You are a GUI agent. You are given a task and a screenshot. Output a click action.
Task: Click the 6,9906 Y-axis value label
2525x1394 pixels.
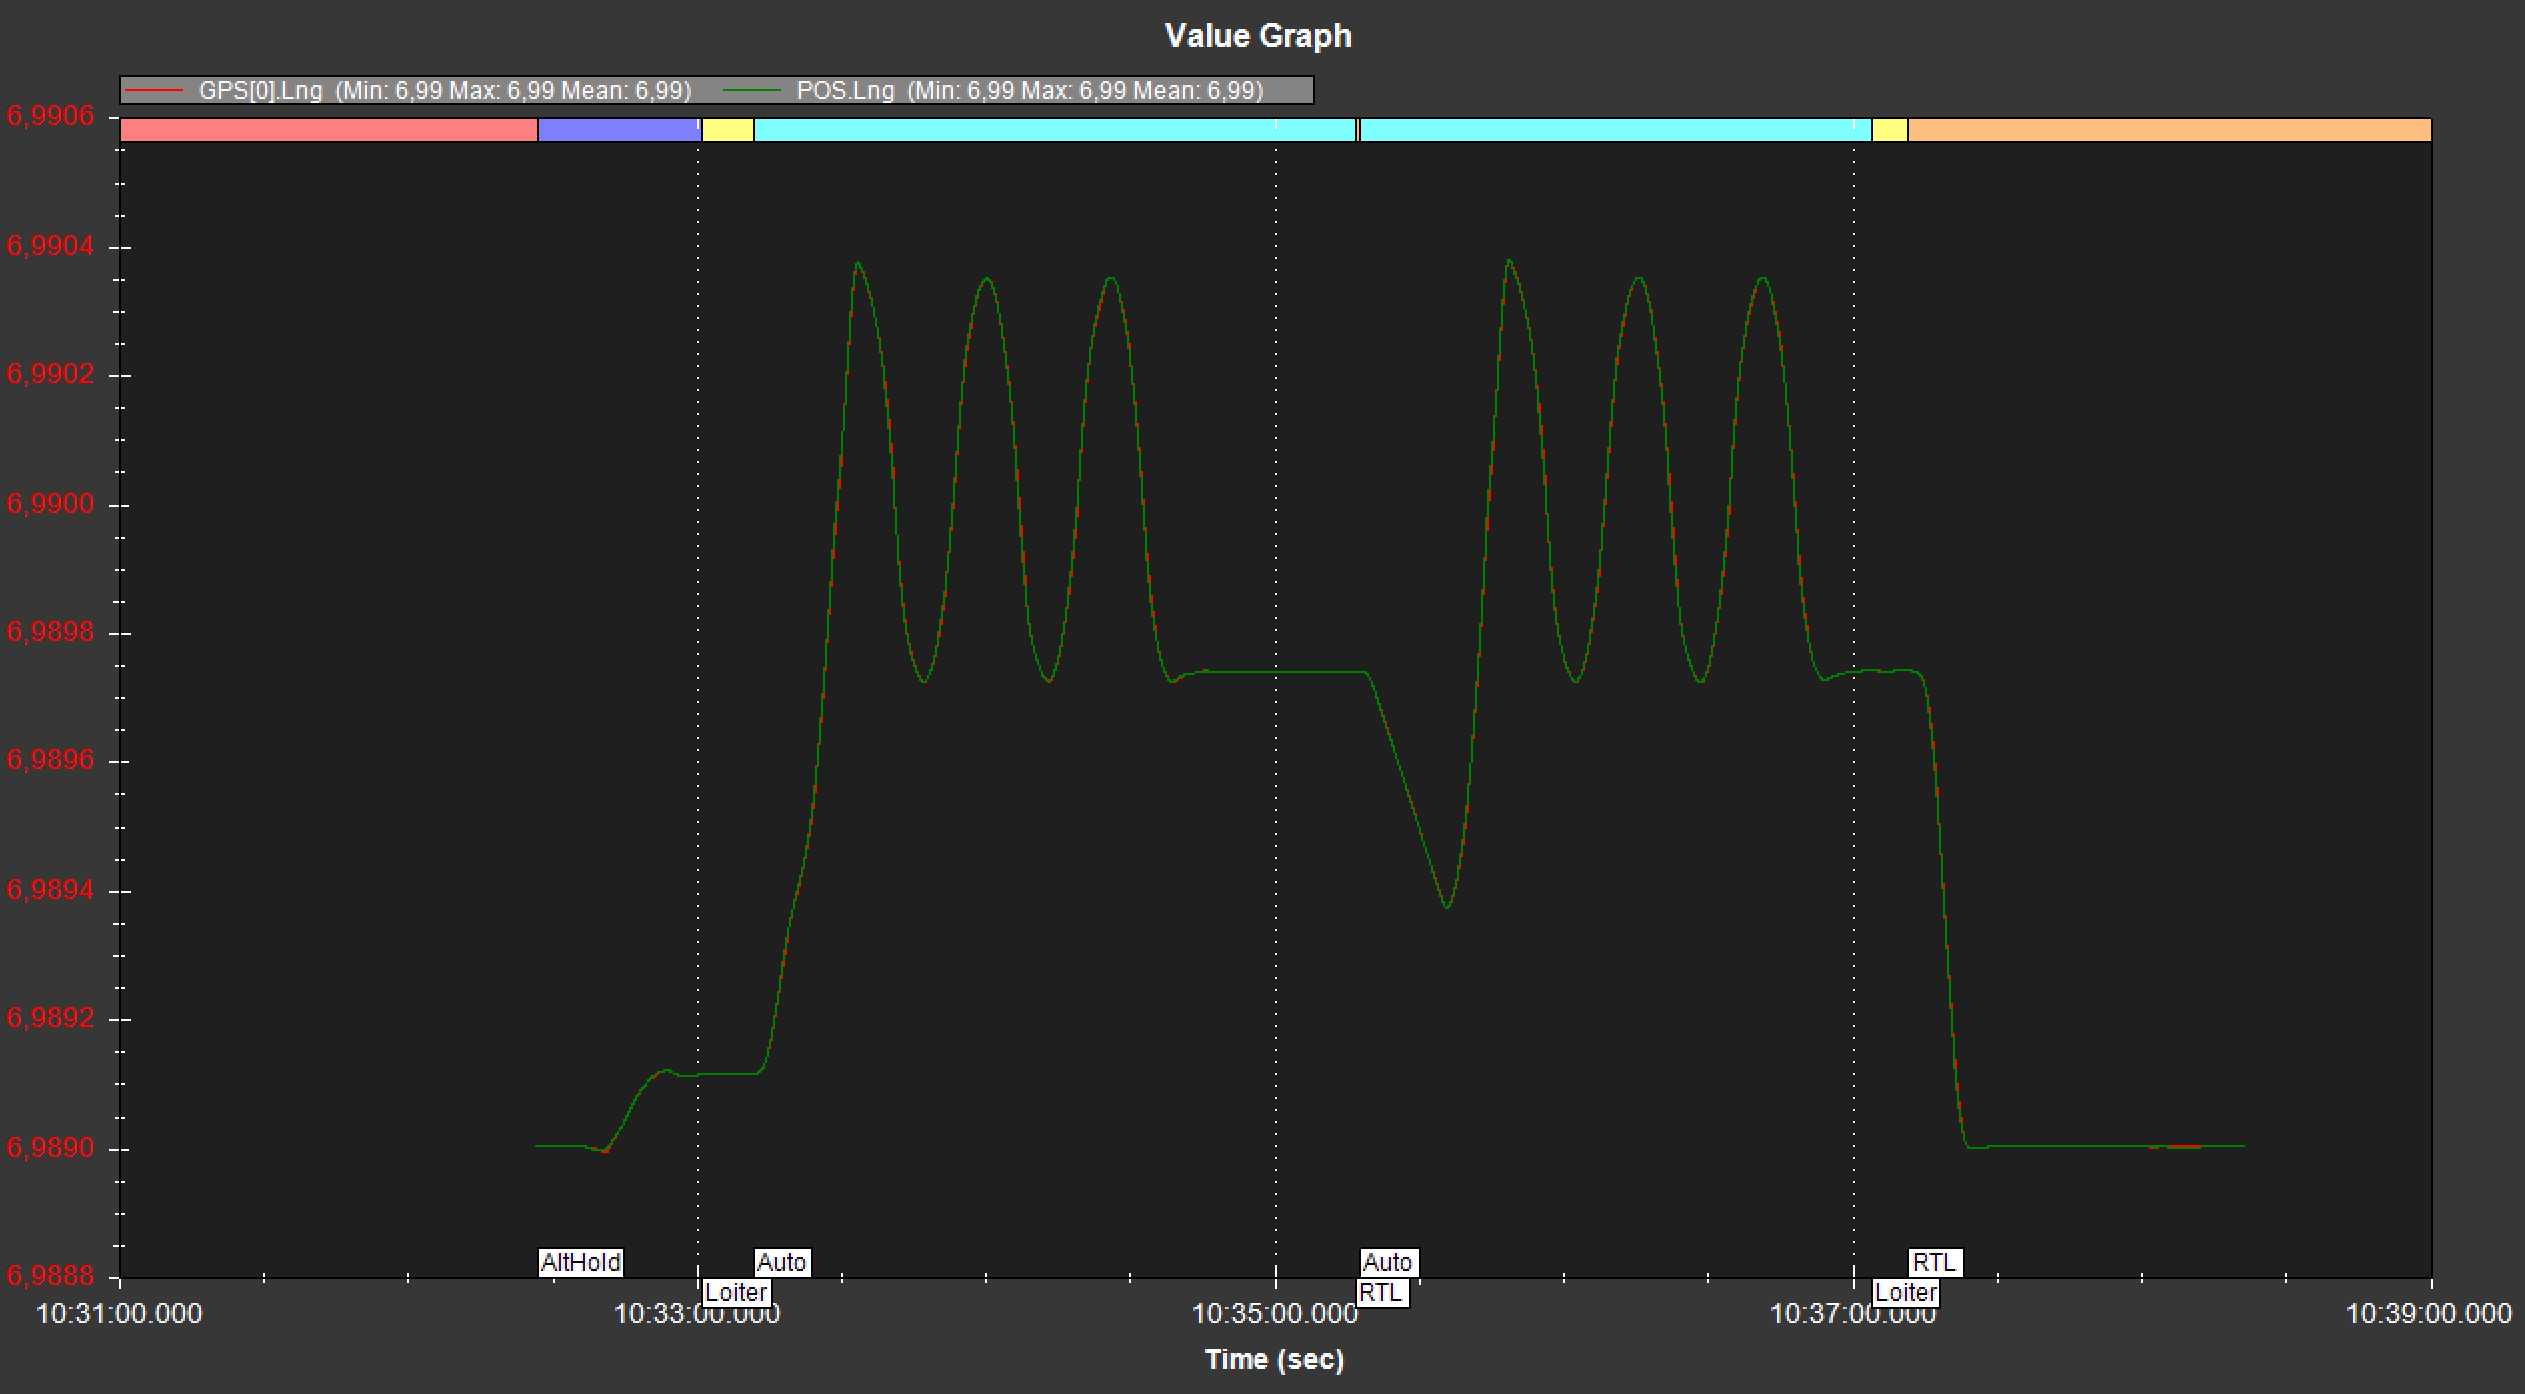pyautogui.click(x=50, y=117)
